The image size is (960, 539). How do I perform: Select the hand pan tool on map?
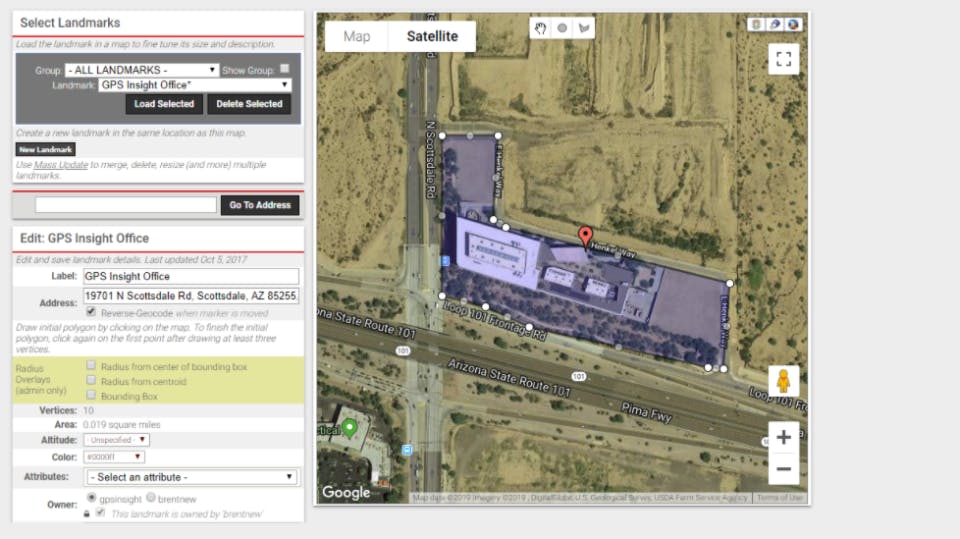pos(540,28)
